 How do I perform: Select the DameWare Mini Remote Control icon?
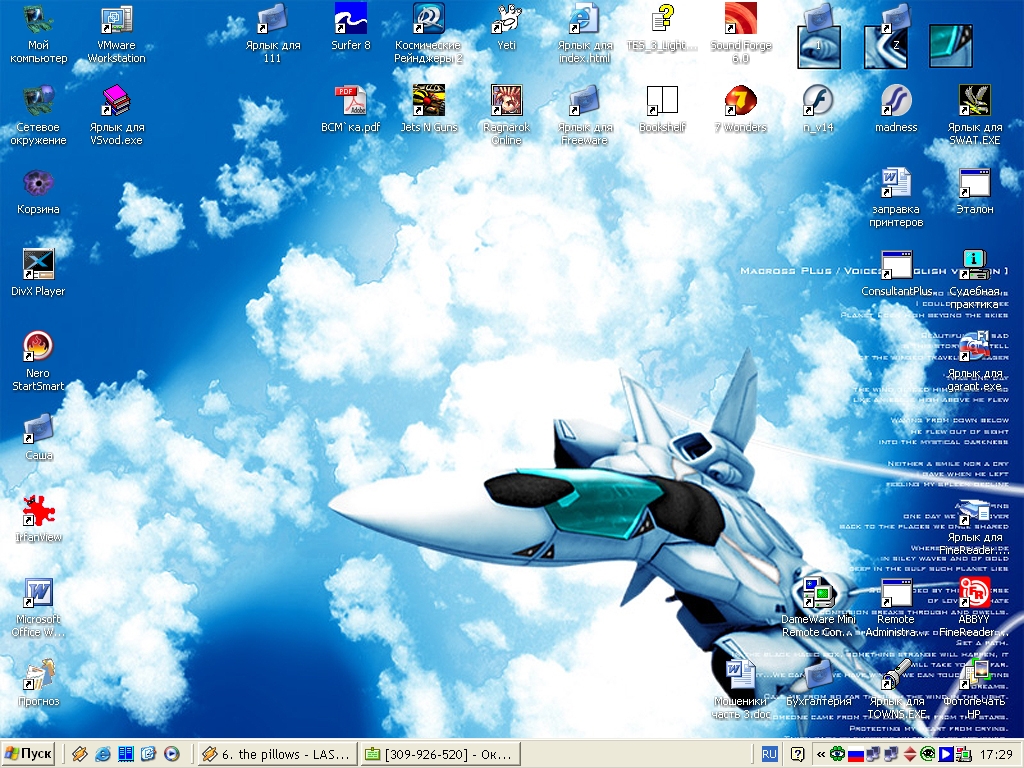coord(818,608)
